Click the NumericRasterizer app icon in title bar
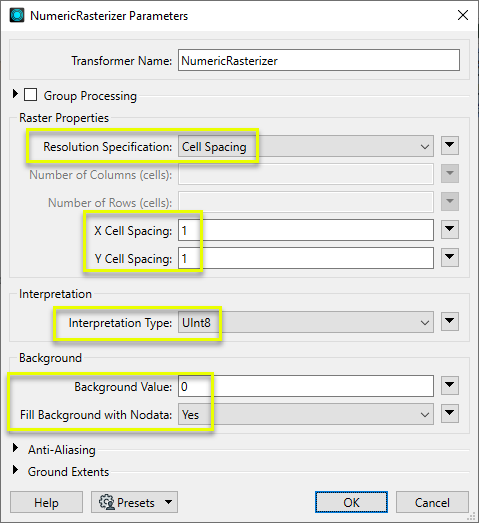Screen dimensions: 479x523 point(17,15)
